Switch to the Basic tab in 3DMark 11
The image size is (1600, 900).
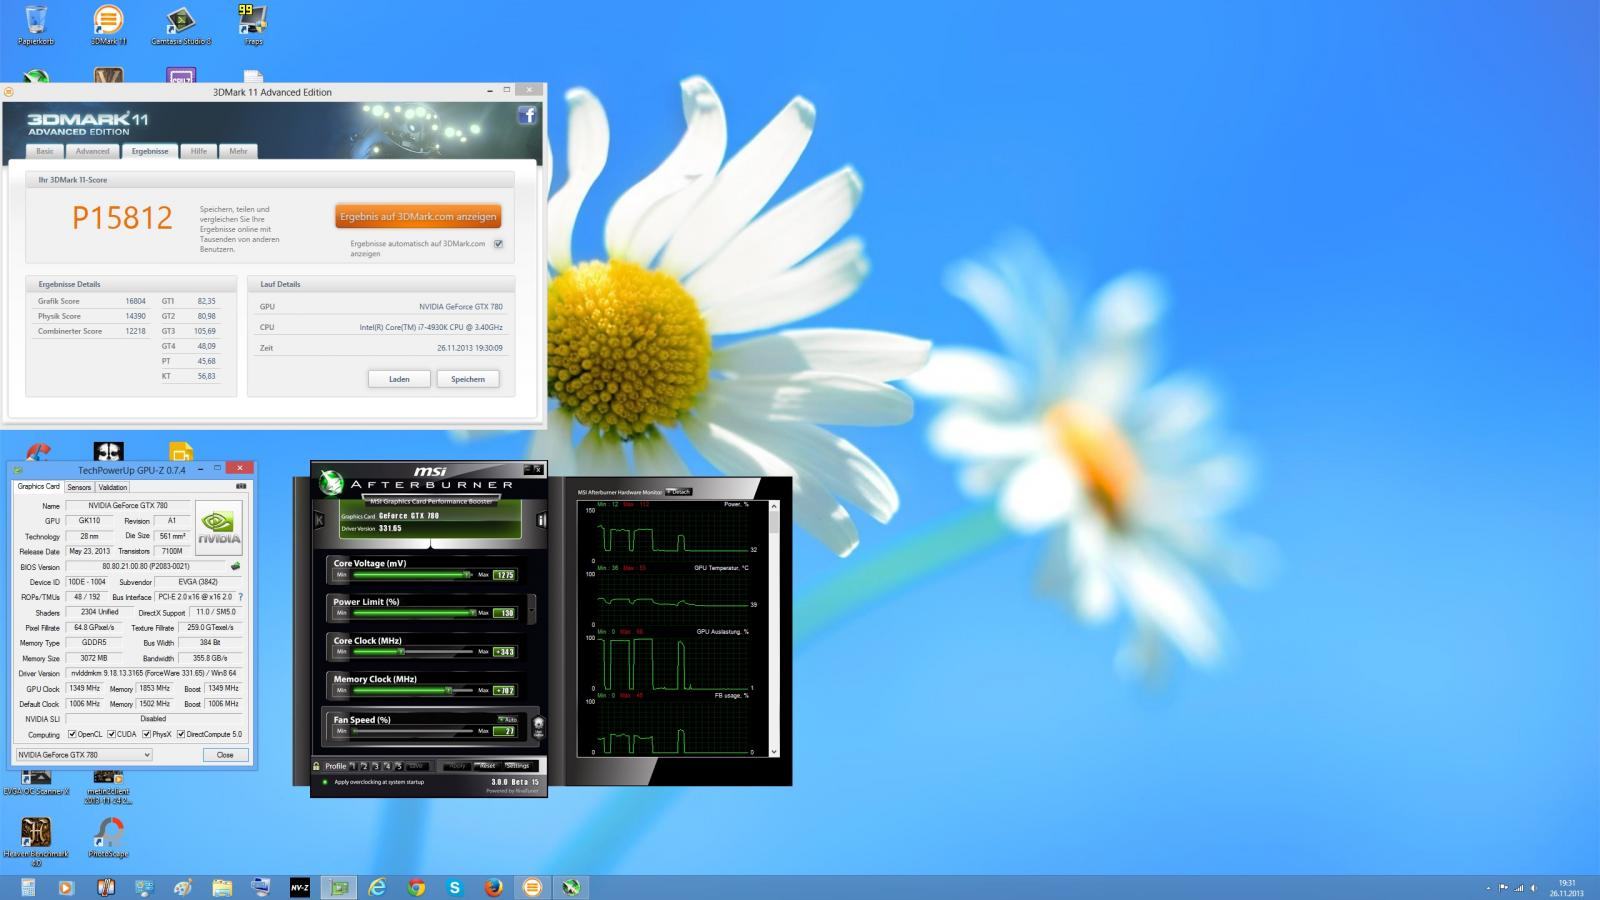pos(45,151)
